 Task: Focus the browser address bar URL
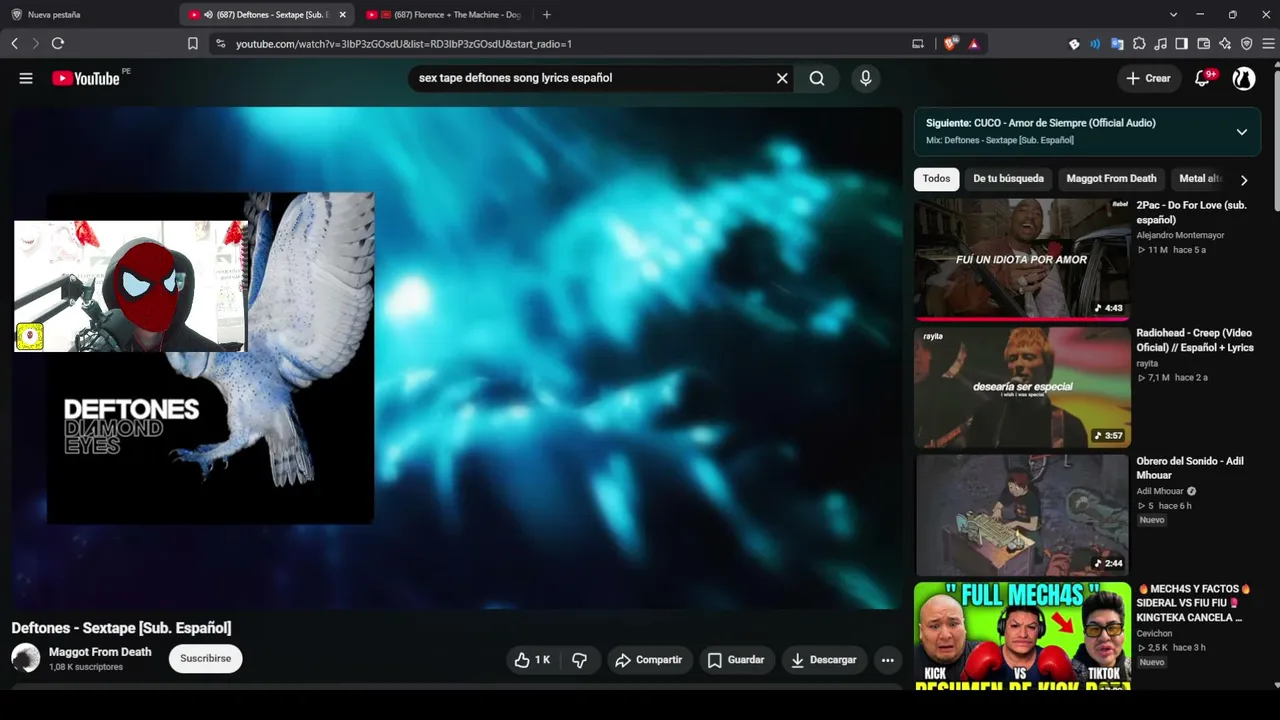pos(404,44)
